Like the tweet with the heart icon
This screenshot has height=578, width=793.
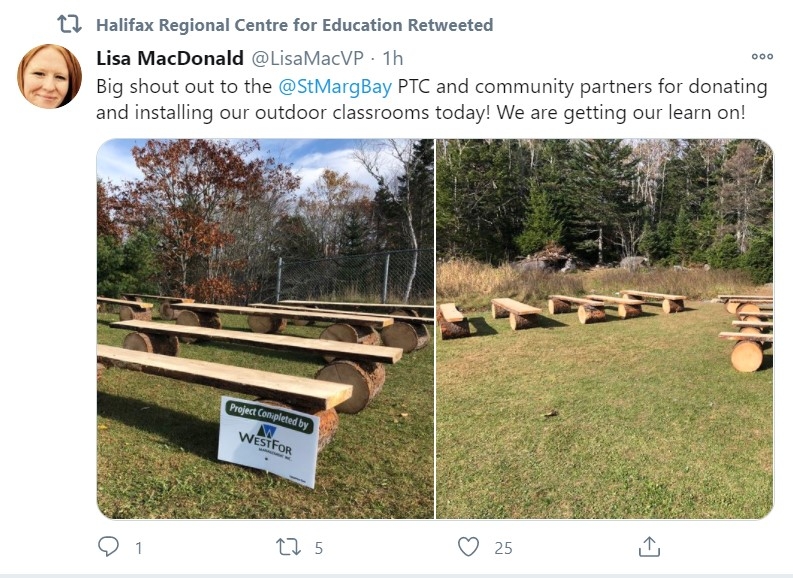pyautogui.click(x=468, y=546)
